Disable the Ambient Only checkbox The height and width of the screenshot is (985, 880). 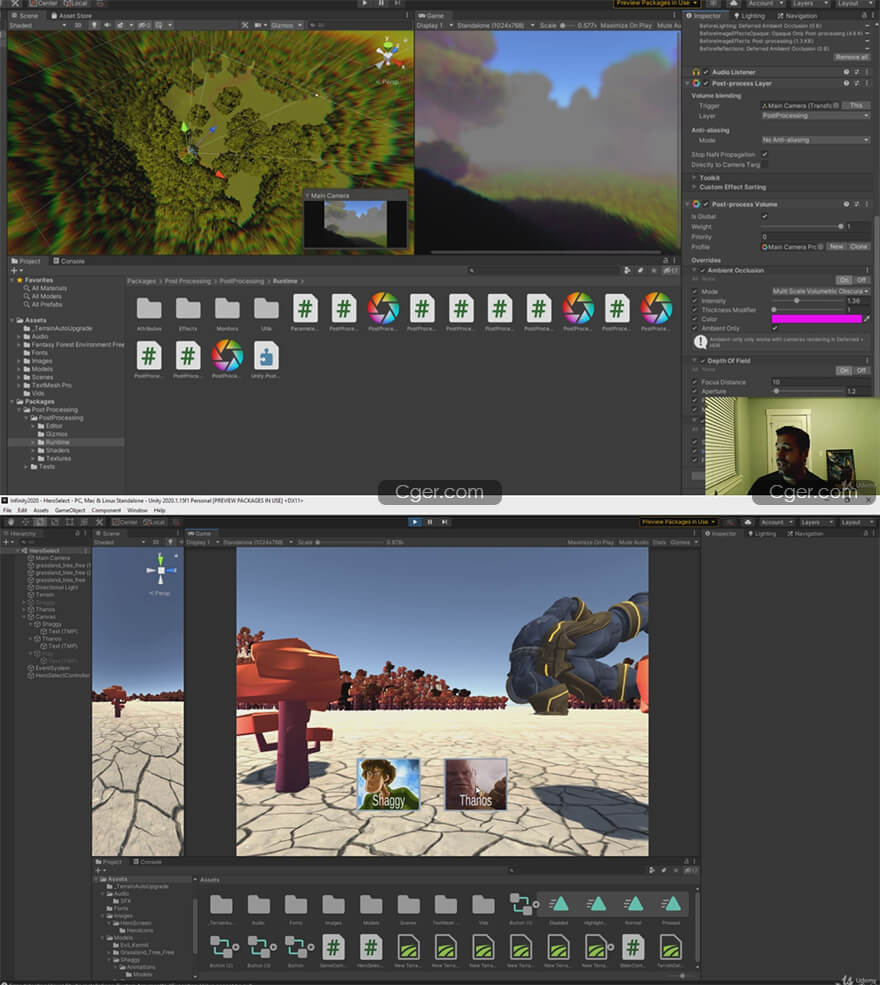(x=774, y=328)
